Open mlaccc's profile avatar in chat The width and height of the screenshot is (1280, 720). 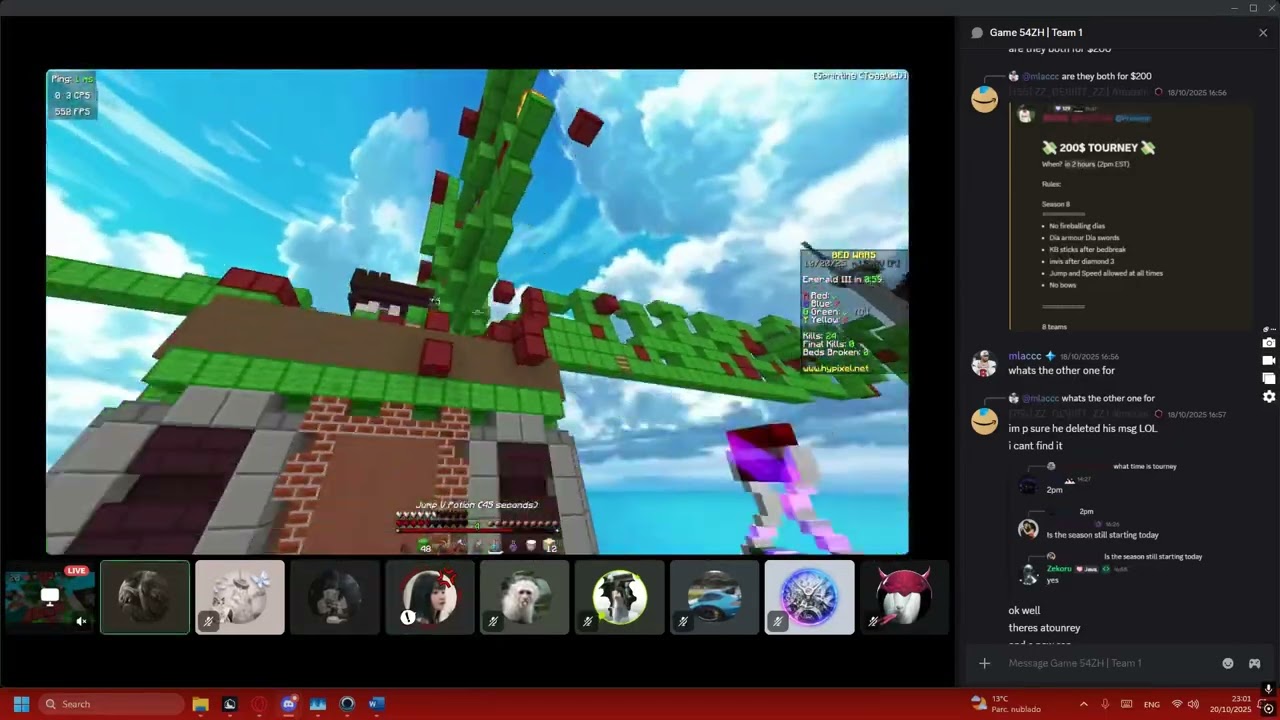coord(985,363)
